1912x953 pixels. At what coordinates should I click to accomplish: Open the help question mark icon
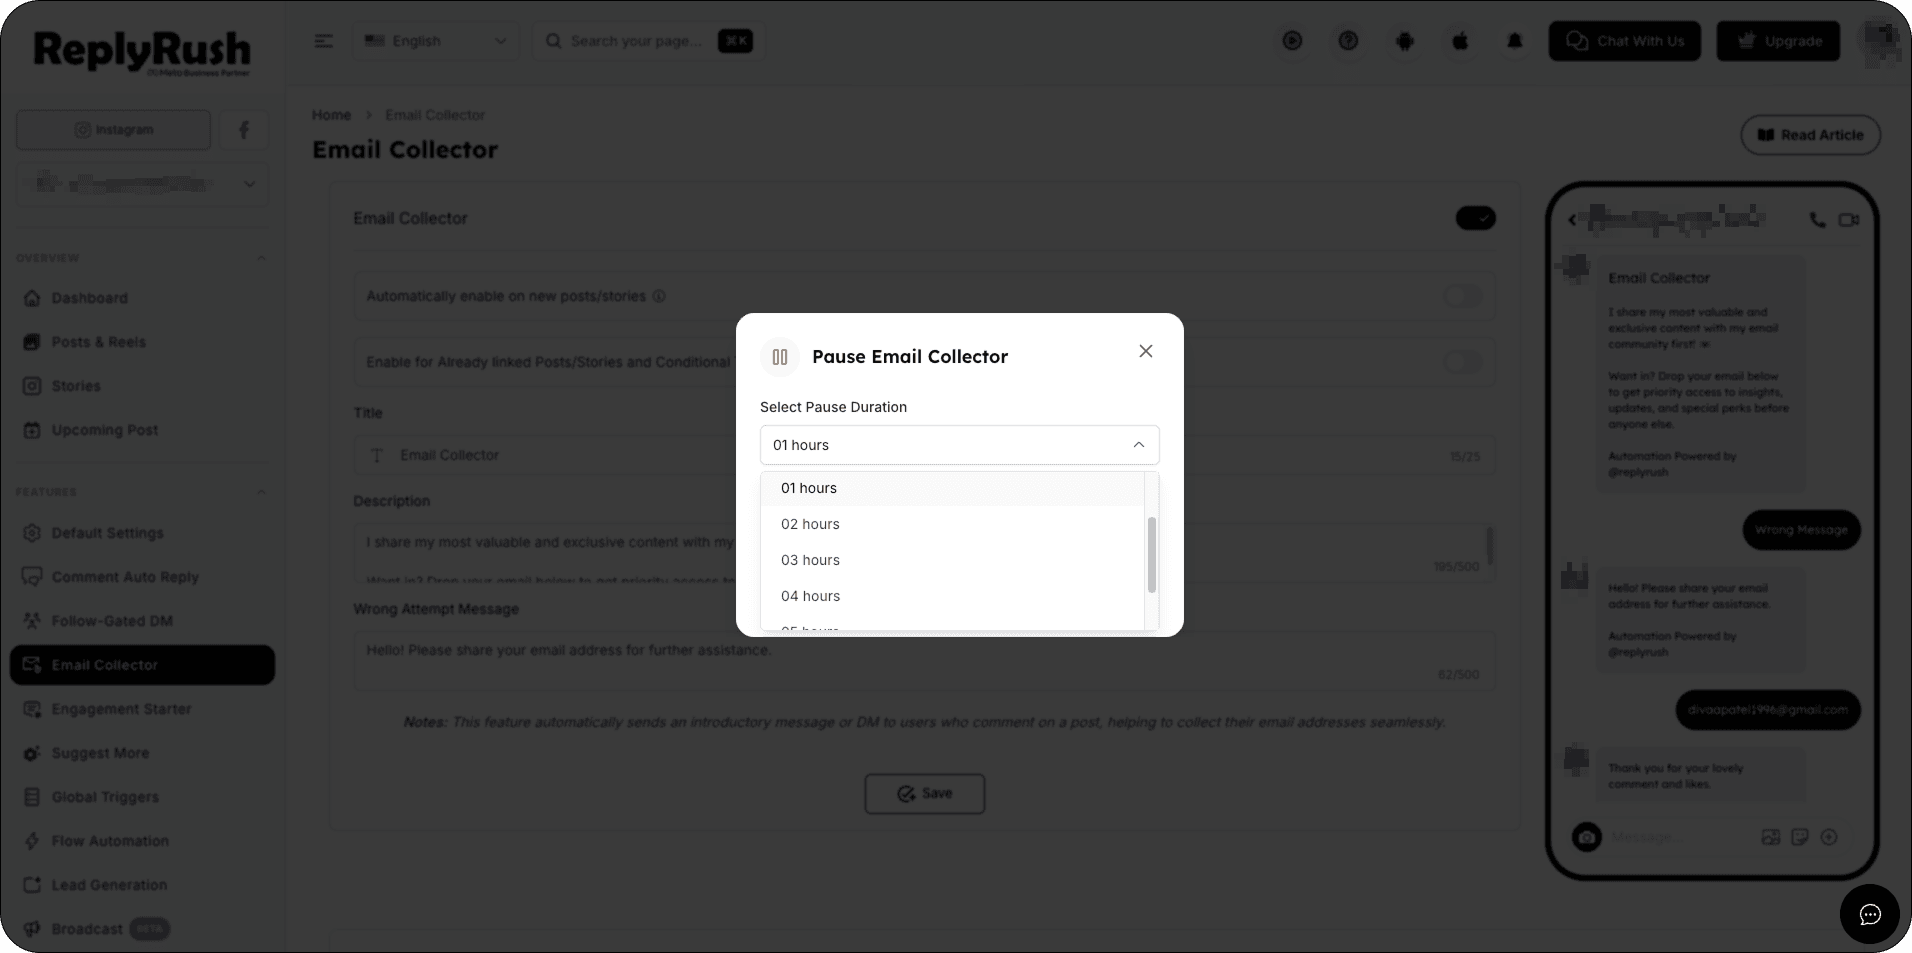1348,41
